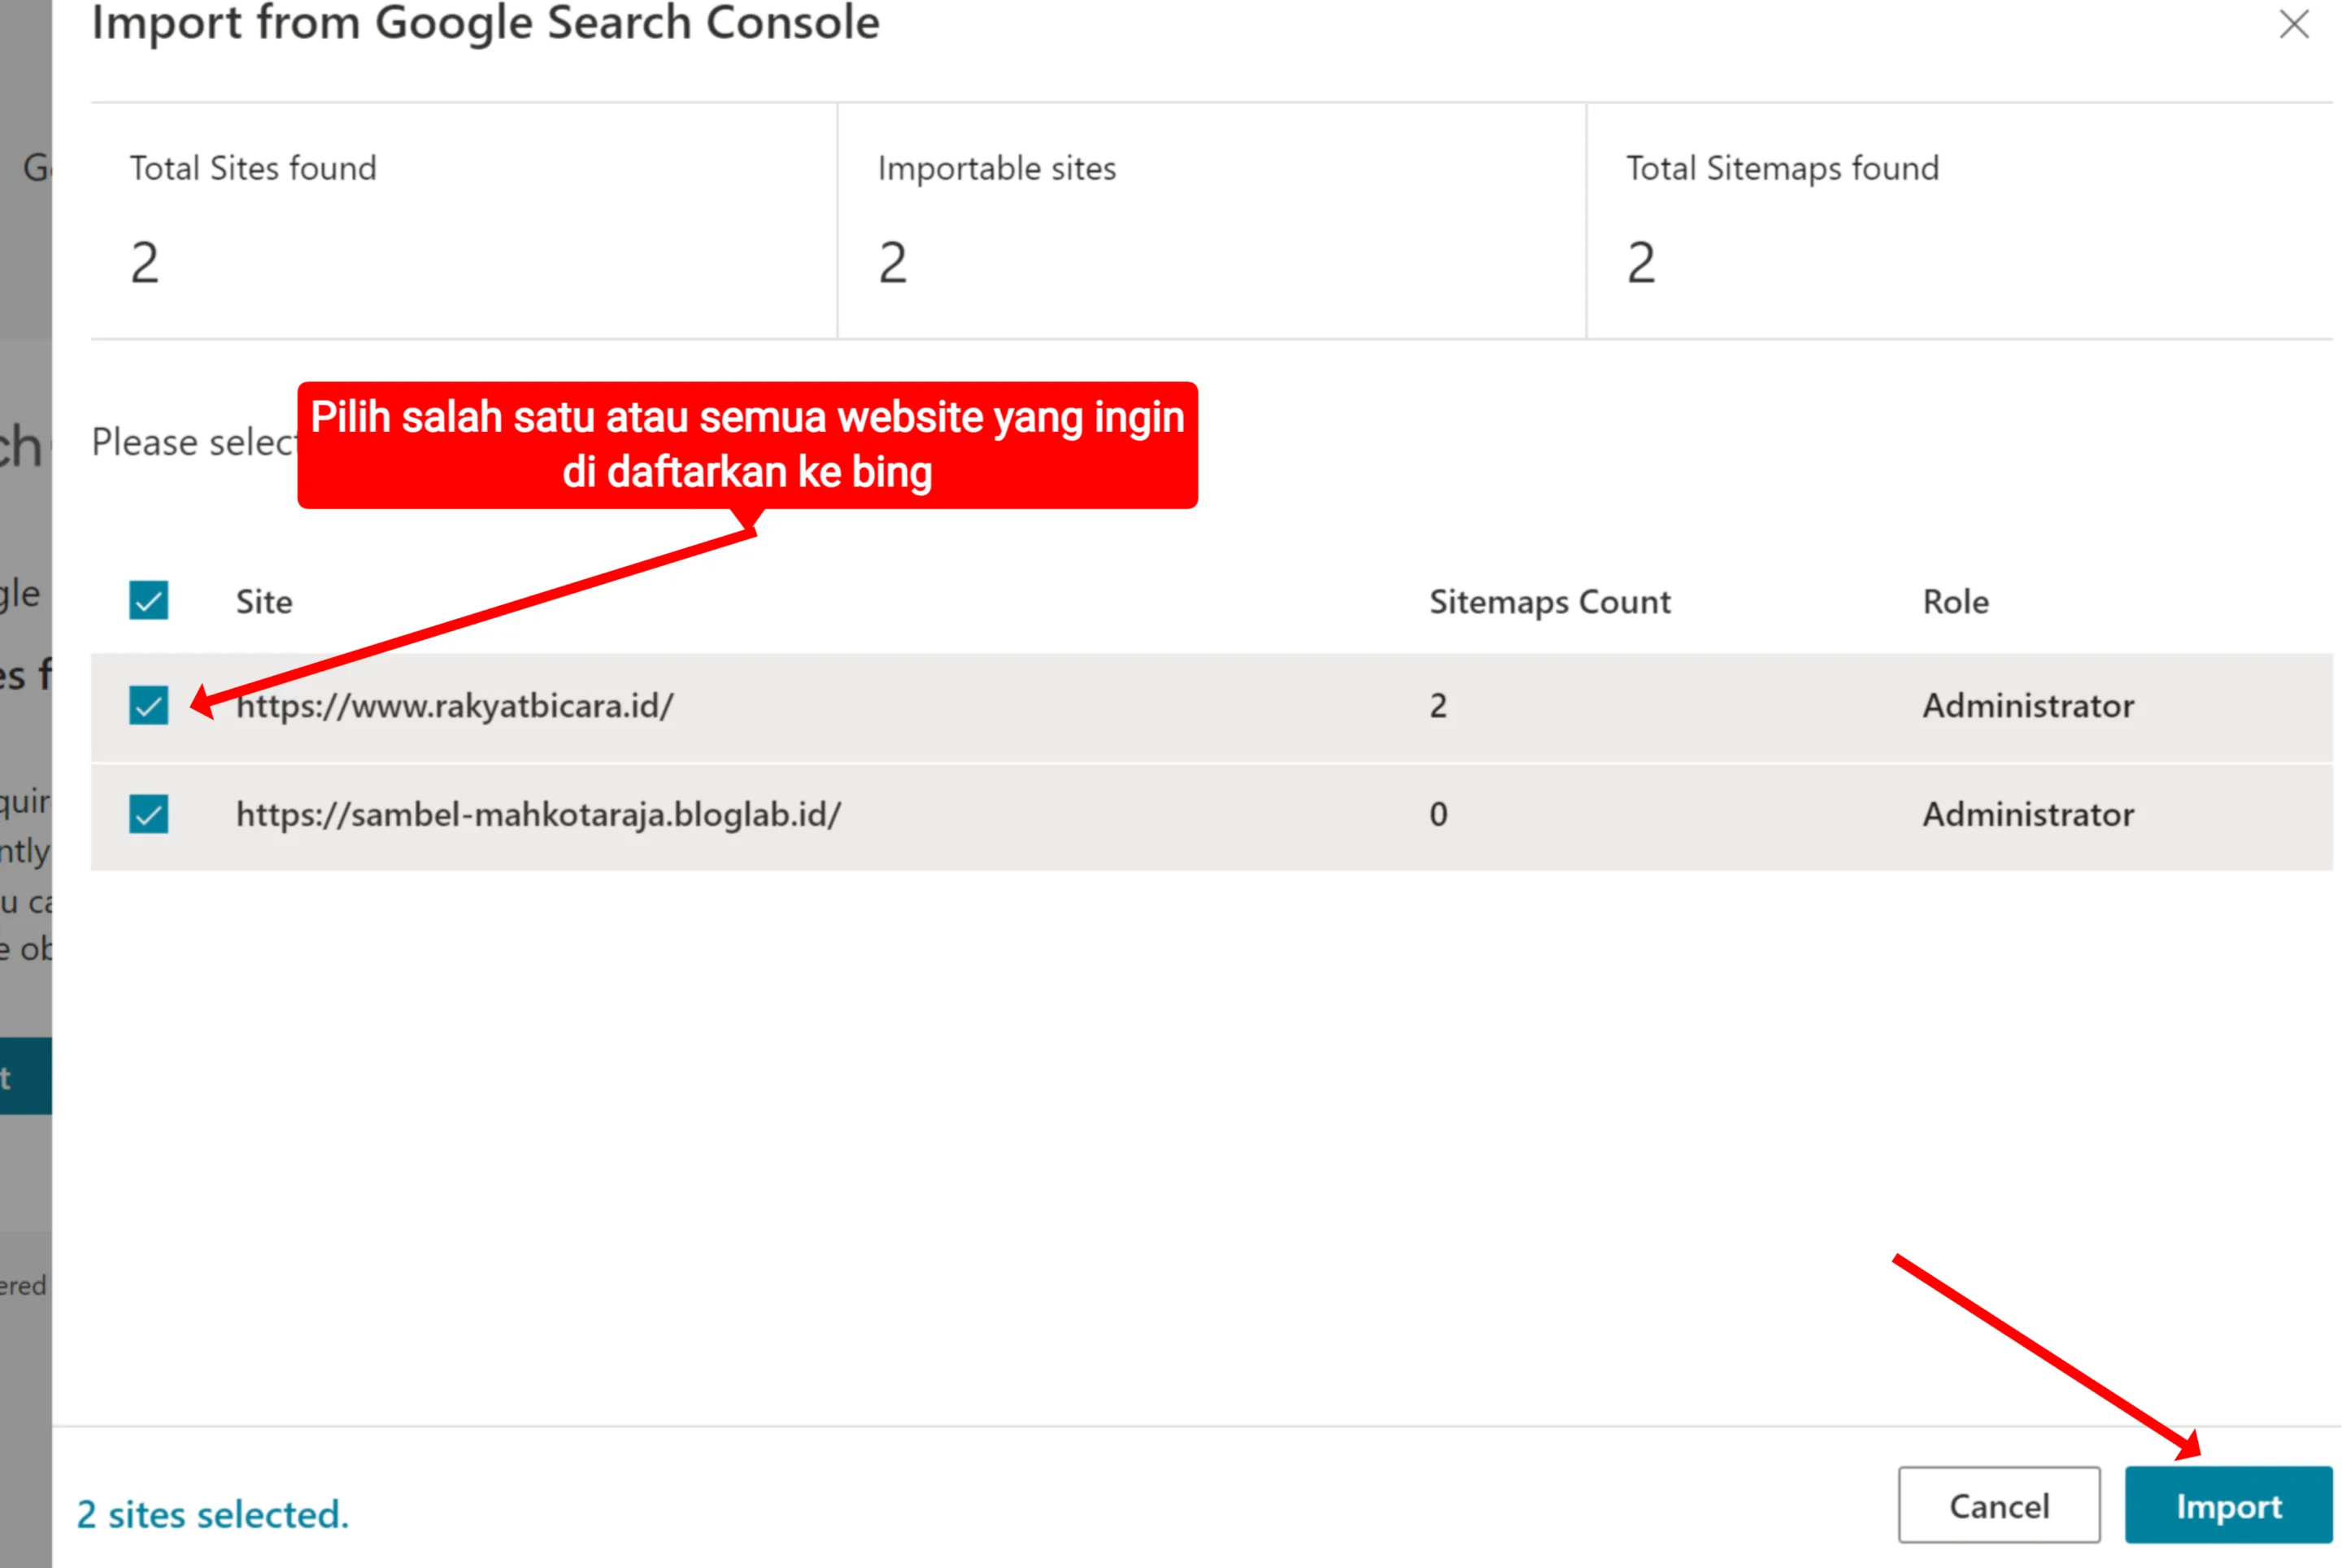Click Administrator role in sambel-mahkotaraja row
Image resolution: width=2342 pixels, height=1568 pixels.
[2028, 815]
